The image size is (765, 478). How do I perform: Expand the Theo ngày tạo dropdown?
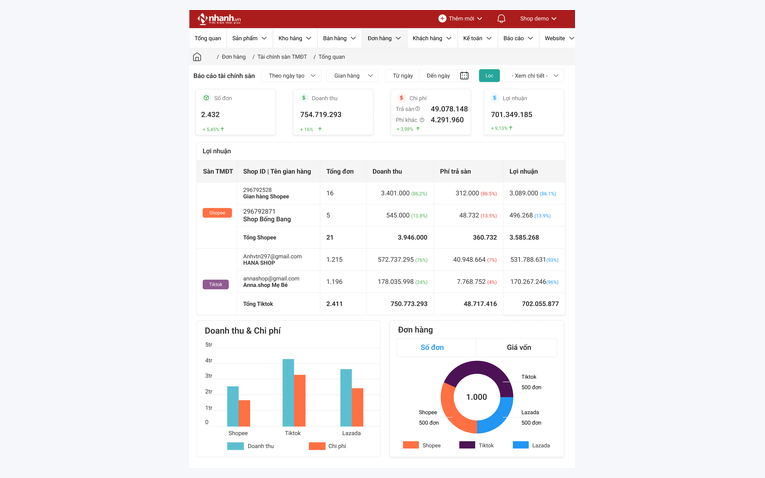point(291,76)
